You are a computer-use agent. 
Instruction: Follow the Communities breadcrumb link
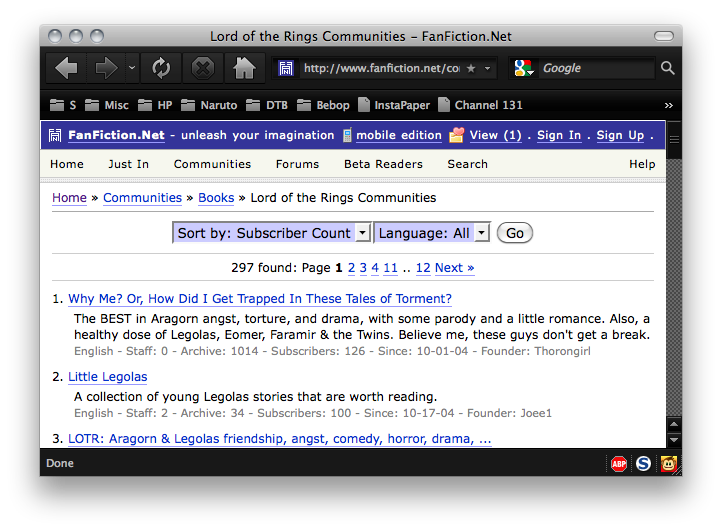[x=142, y=198]
